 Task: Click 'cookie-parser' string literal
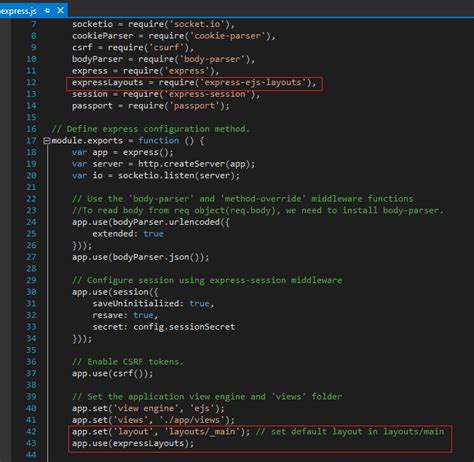pyautogui.click(x=228, y=36)
